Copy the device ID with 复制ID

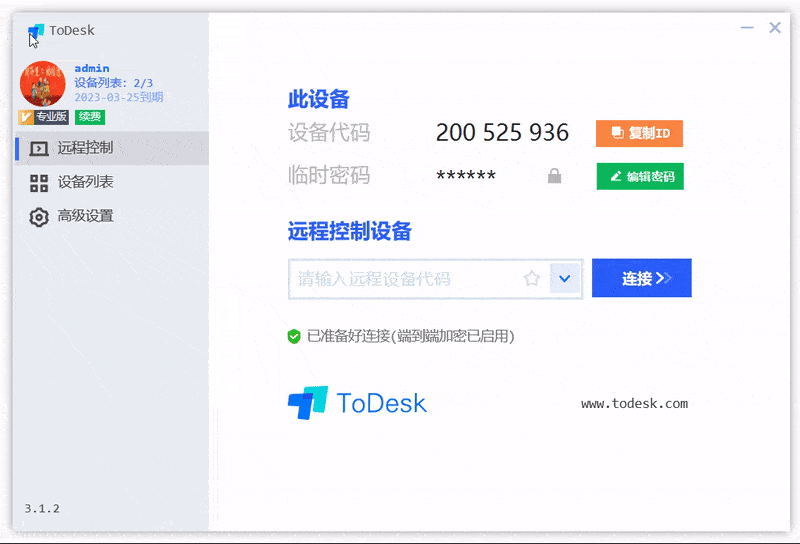[x=639, y=133]
